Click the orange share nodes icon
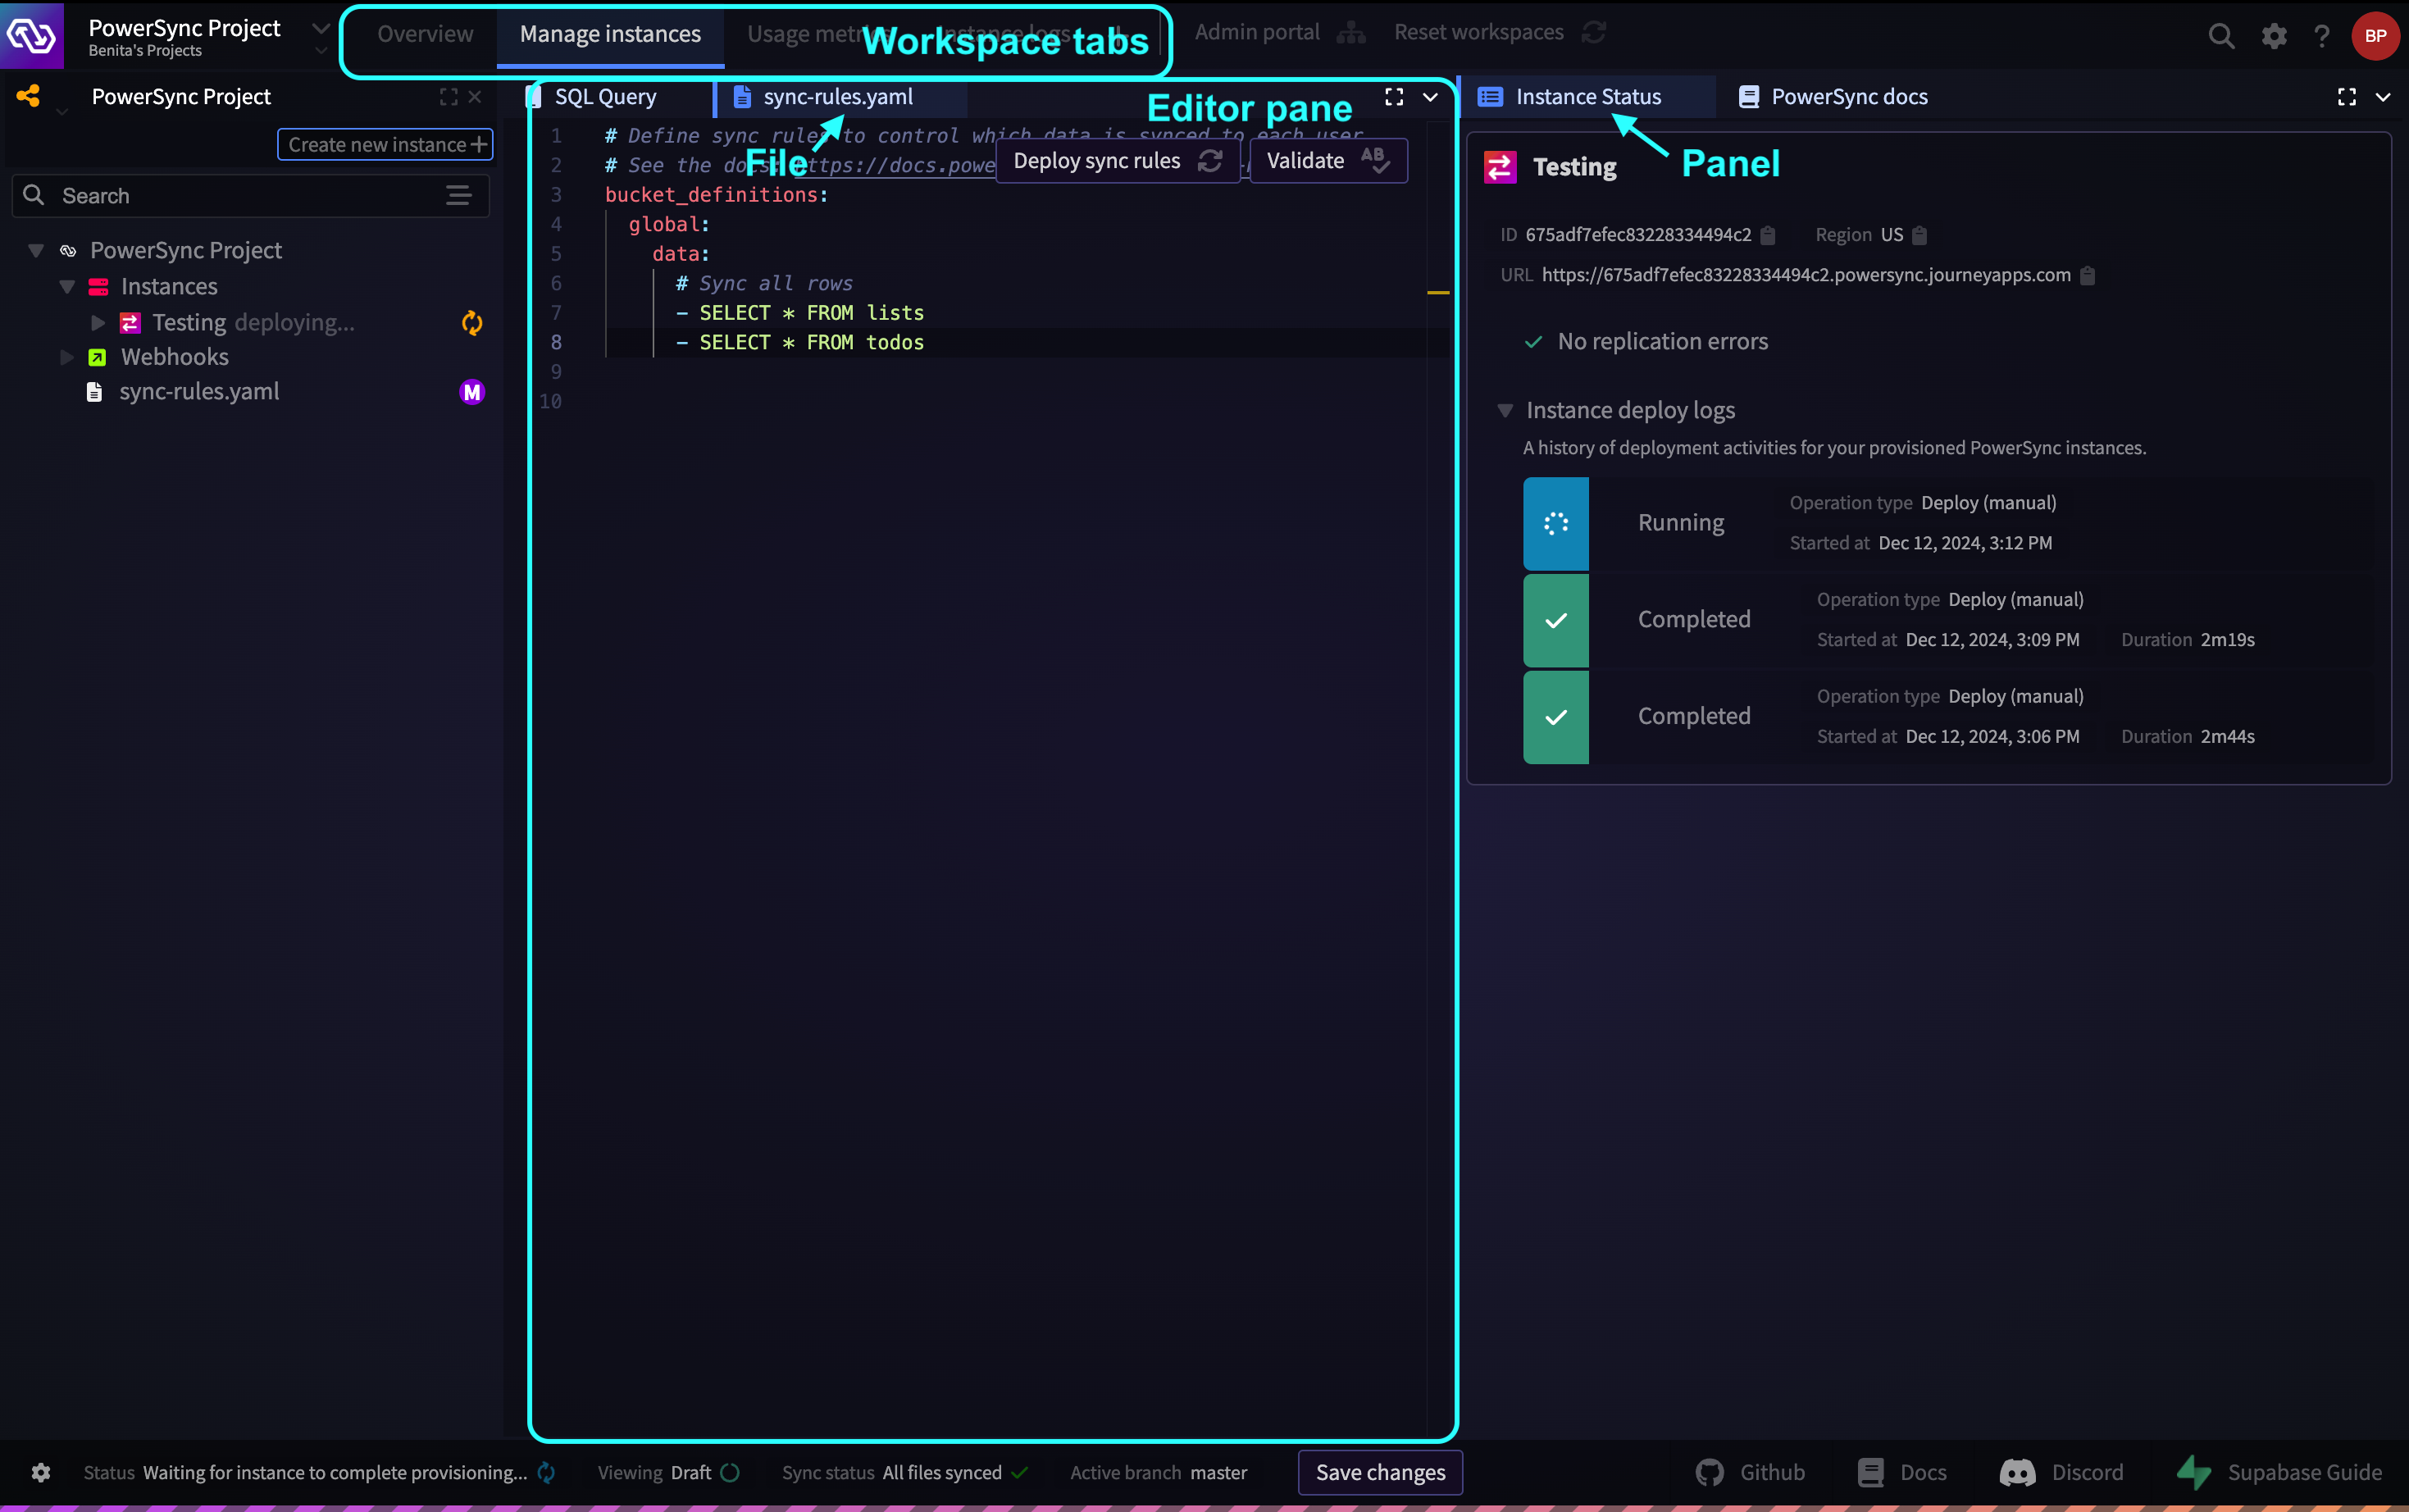Screen dimensions: 2409x1512 (28, 96)
